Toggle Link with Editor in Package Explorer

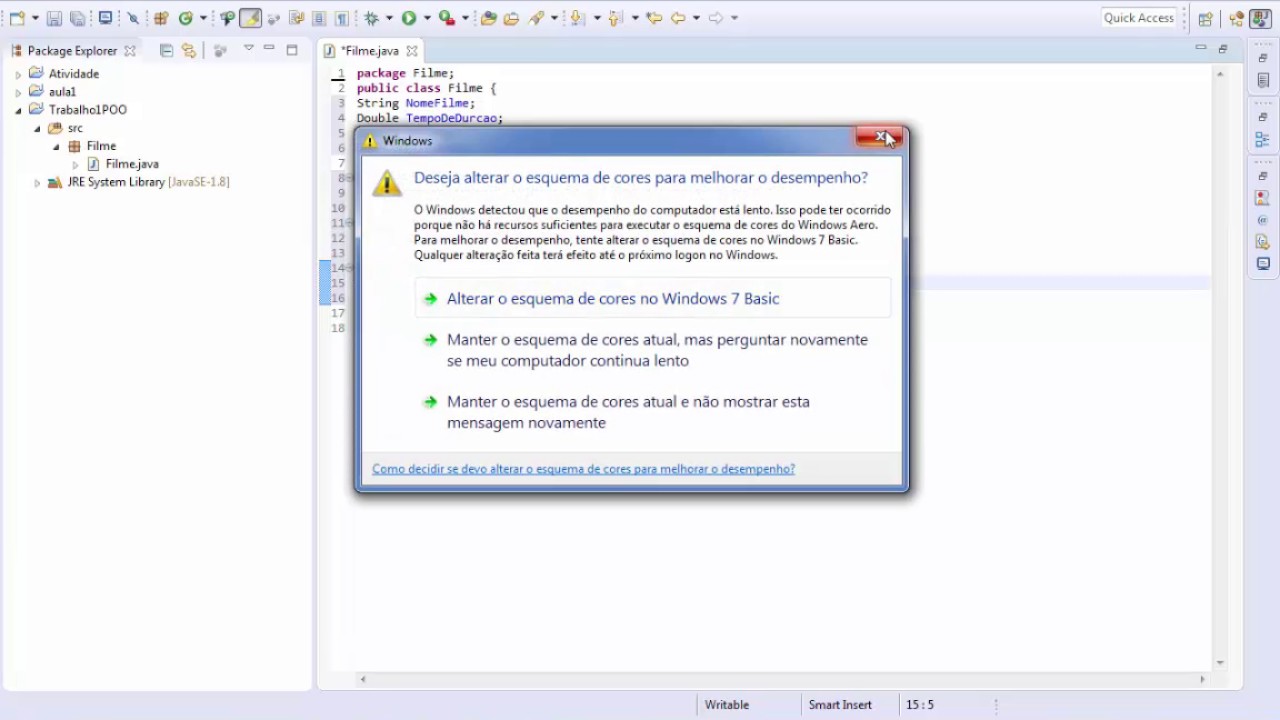click(x=188, y=50)
